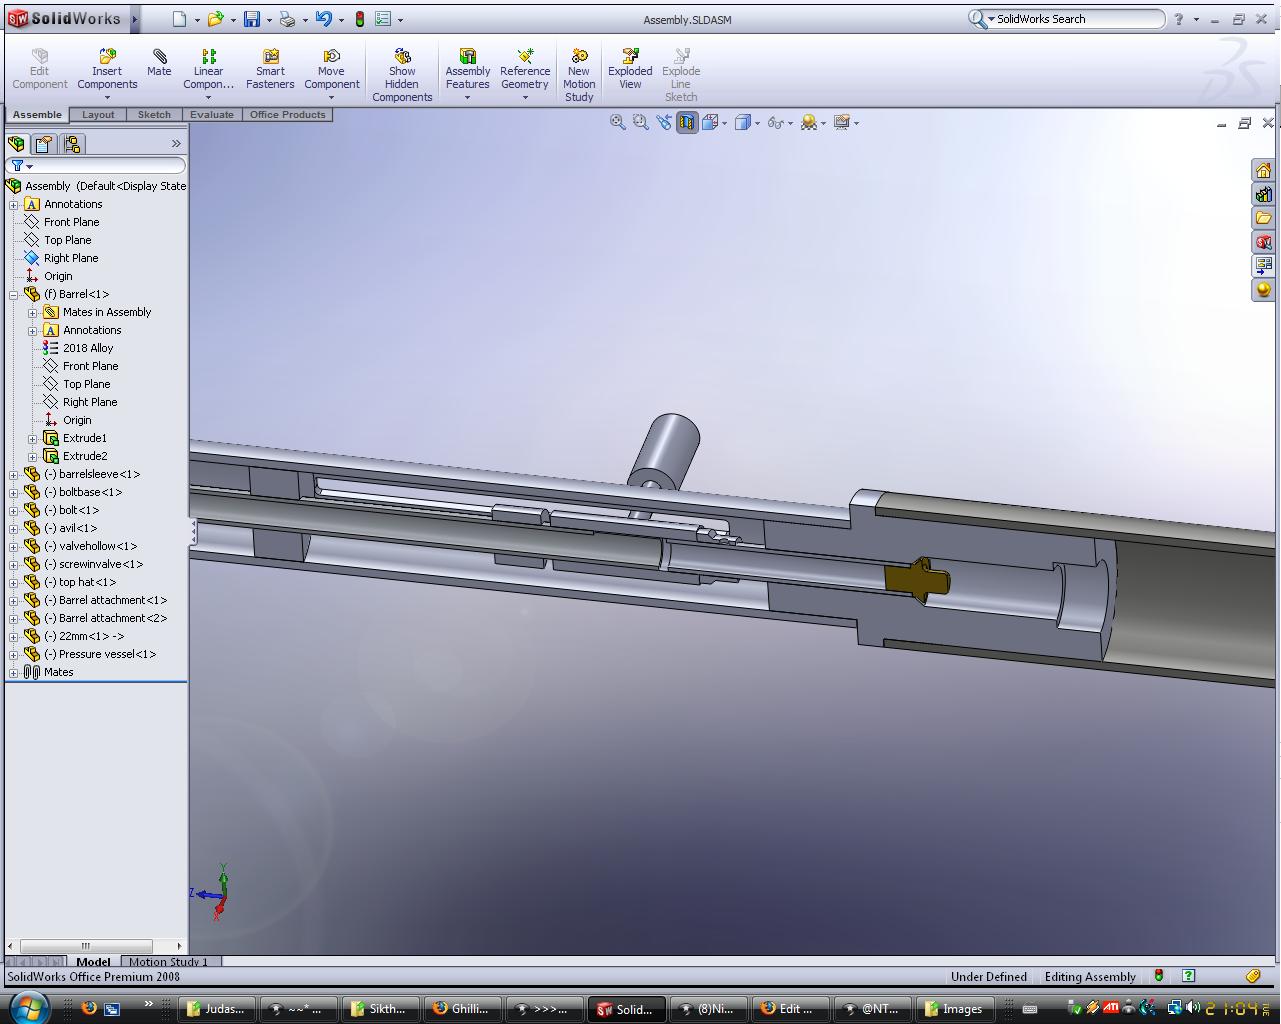Screen dimensions: 1281x1024
Task: Select the Smart Fasteners tool
Action: [x=270, y=69]
